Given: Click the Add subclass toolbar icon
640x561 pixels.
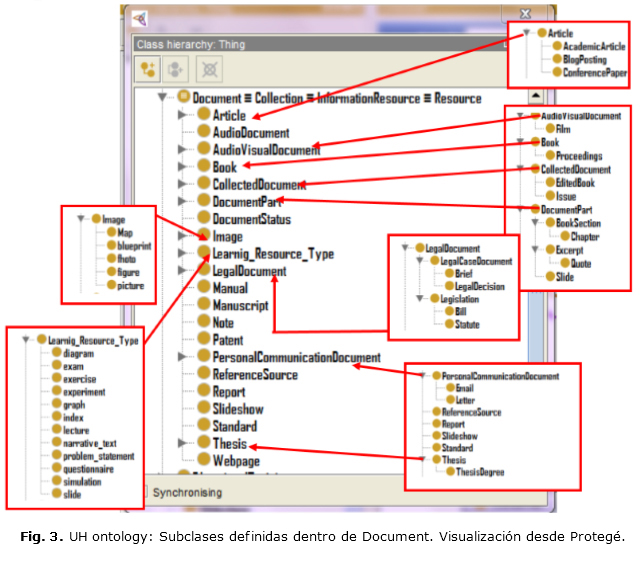Looking at the screenshot, I should point(150,69).
